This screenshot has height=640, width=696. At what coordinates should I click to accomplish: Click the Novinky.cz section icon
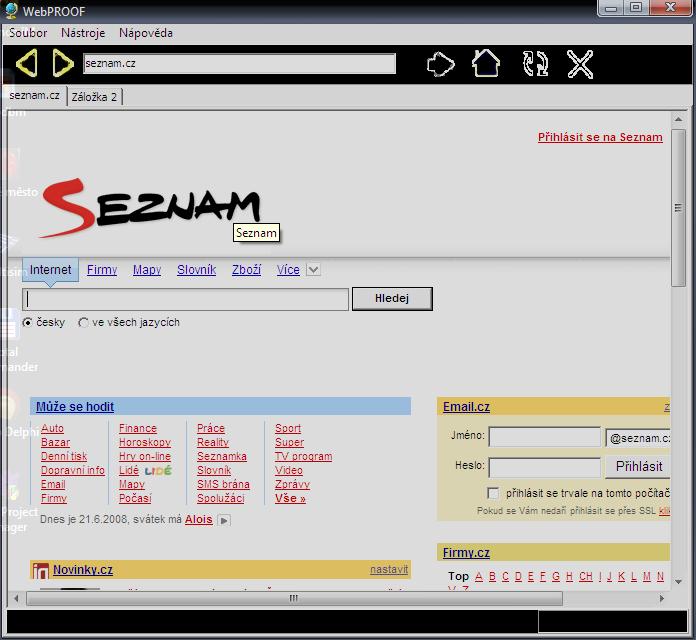click(x=40, y=570)
